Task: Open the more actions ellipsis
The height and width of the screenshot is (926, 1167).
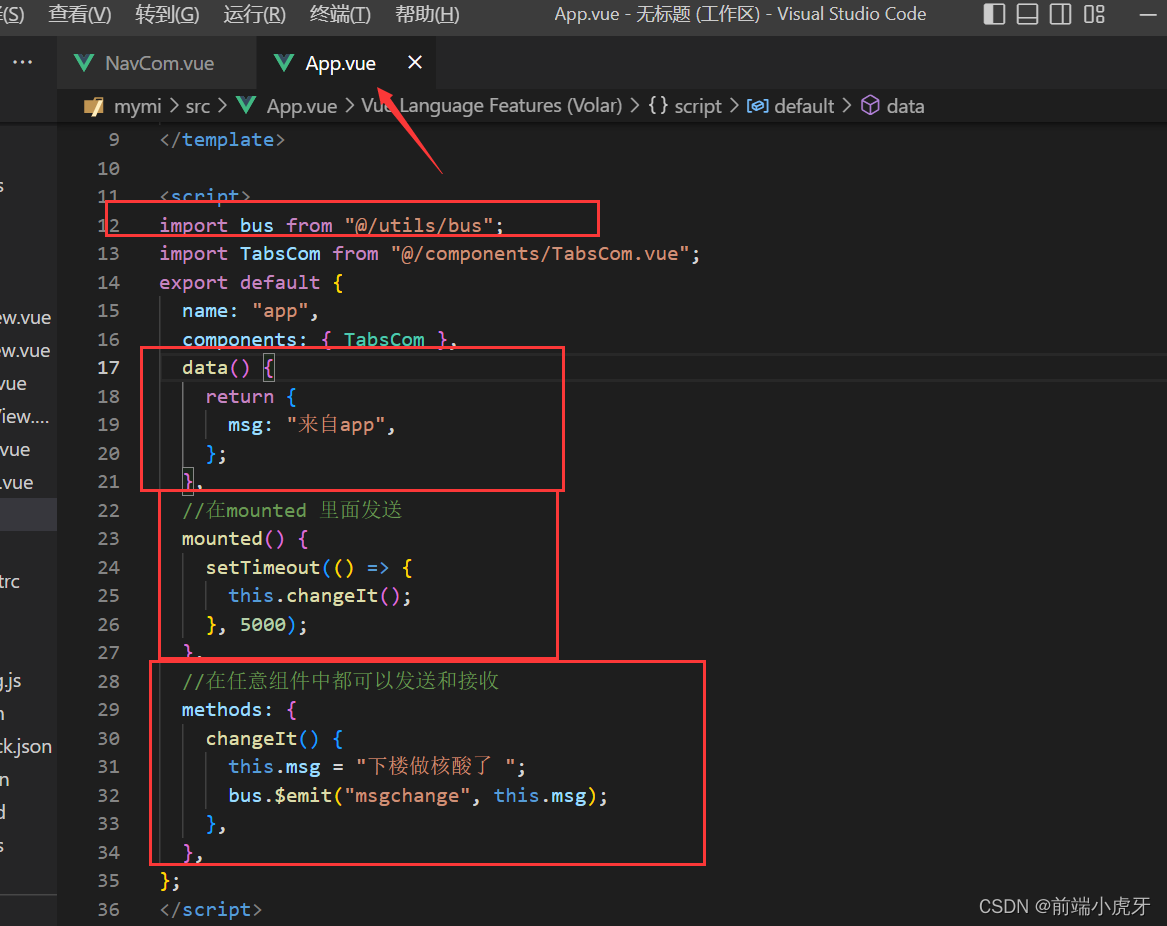Action: pos(22,63)
